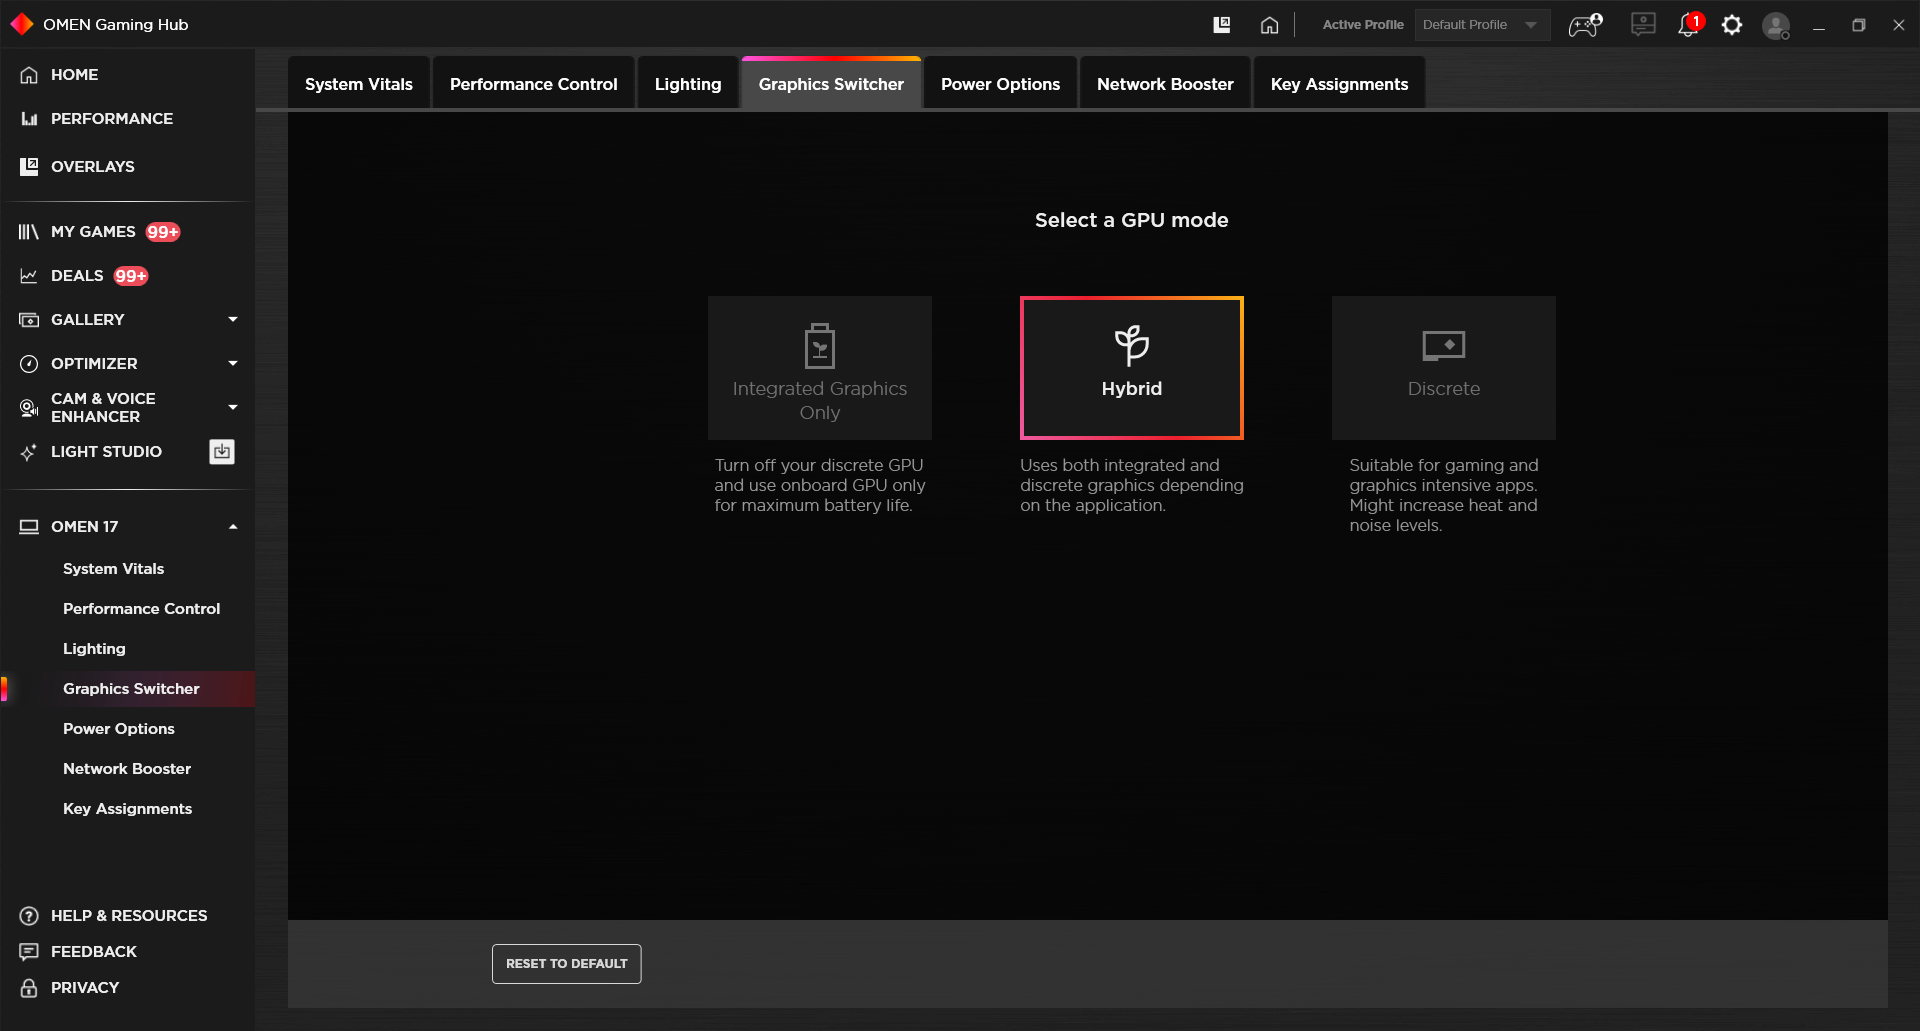Click the remote display monitor icon
The height and width of the screenshot is (1031, 1920).
pos(1643,24)
